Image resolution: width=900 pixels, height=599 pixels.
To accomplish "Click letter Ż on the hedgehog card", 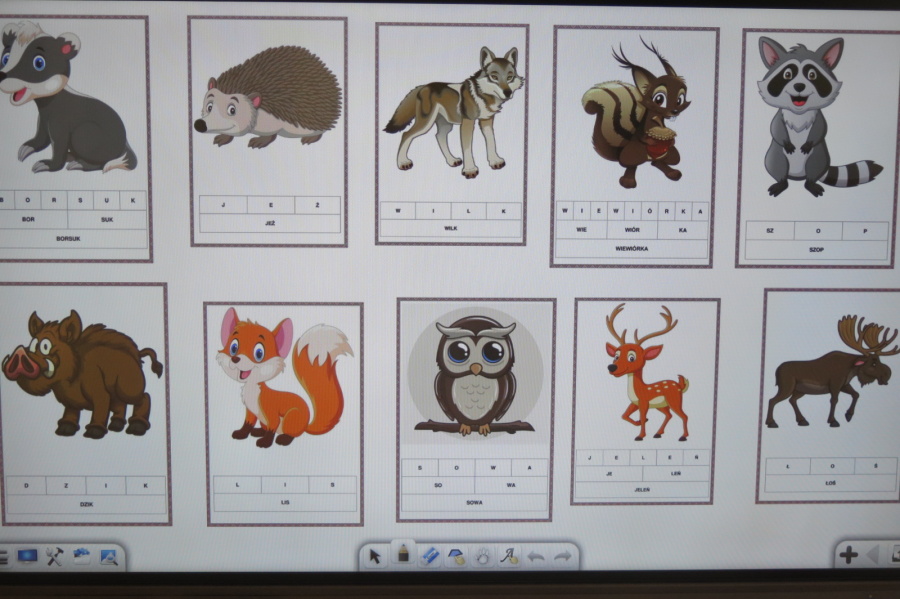I will pyautogui.click(x=317, y=205).
